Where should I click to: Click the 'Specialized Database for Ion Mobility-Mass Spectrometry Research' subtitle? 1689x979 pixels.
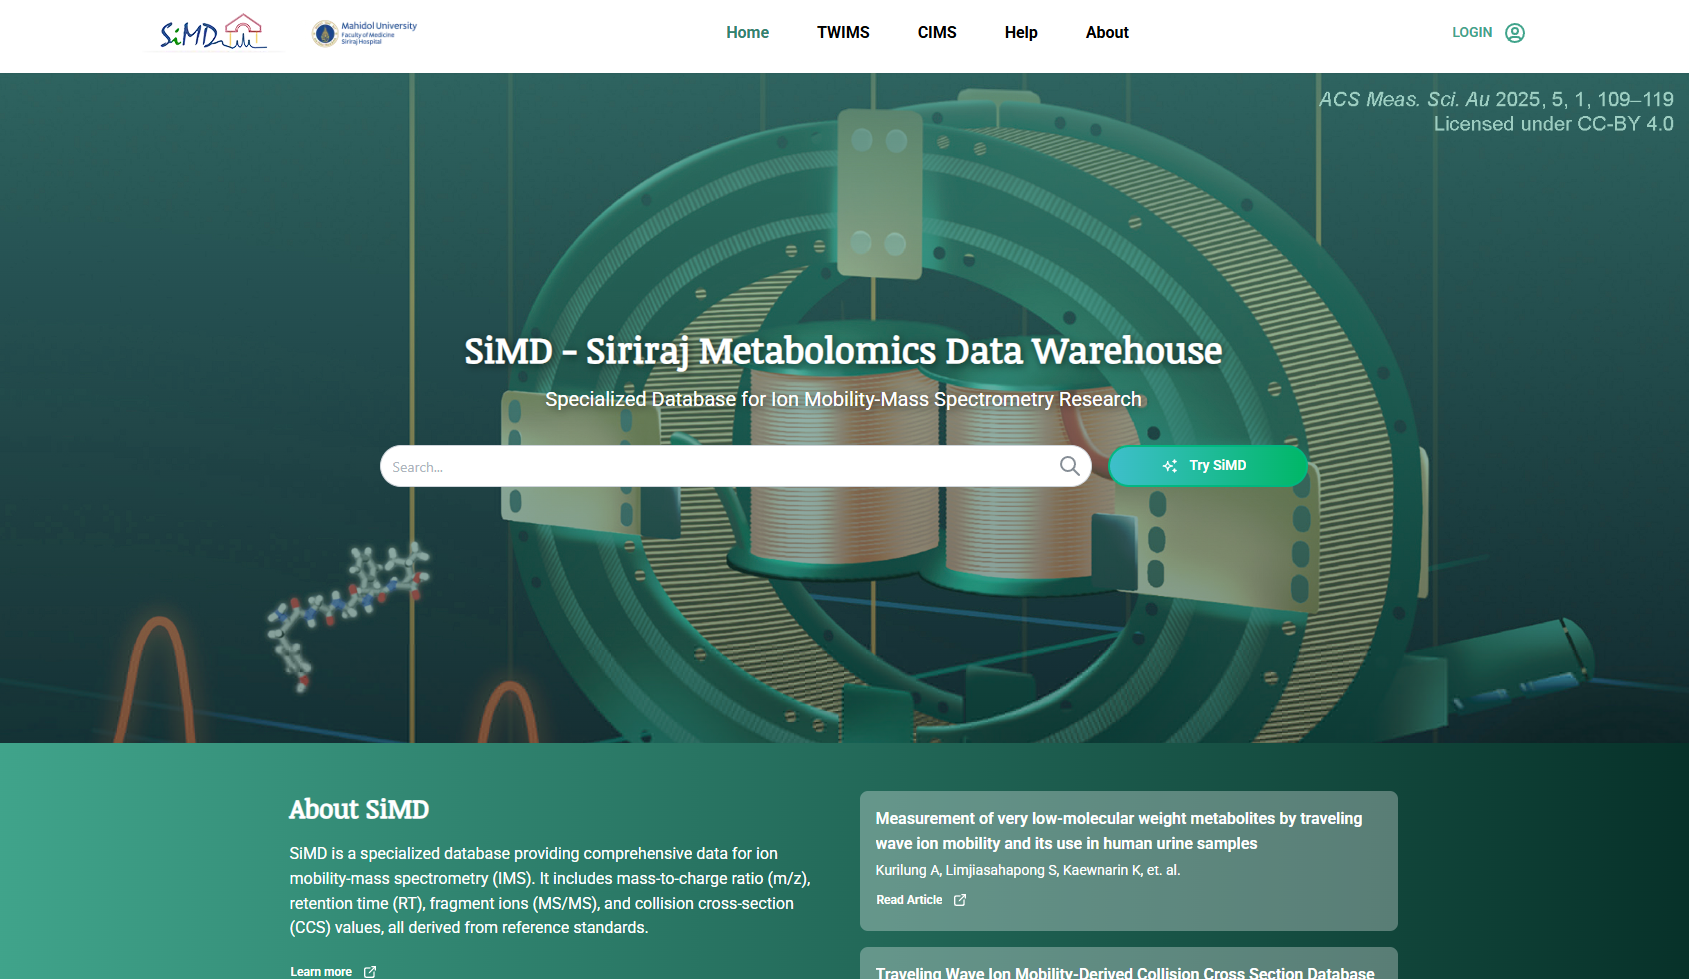coord(843,399)
